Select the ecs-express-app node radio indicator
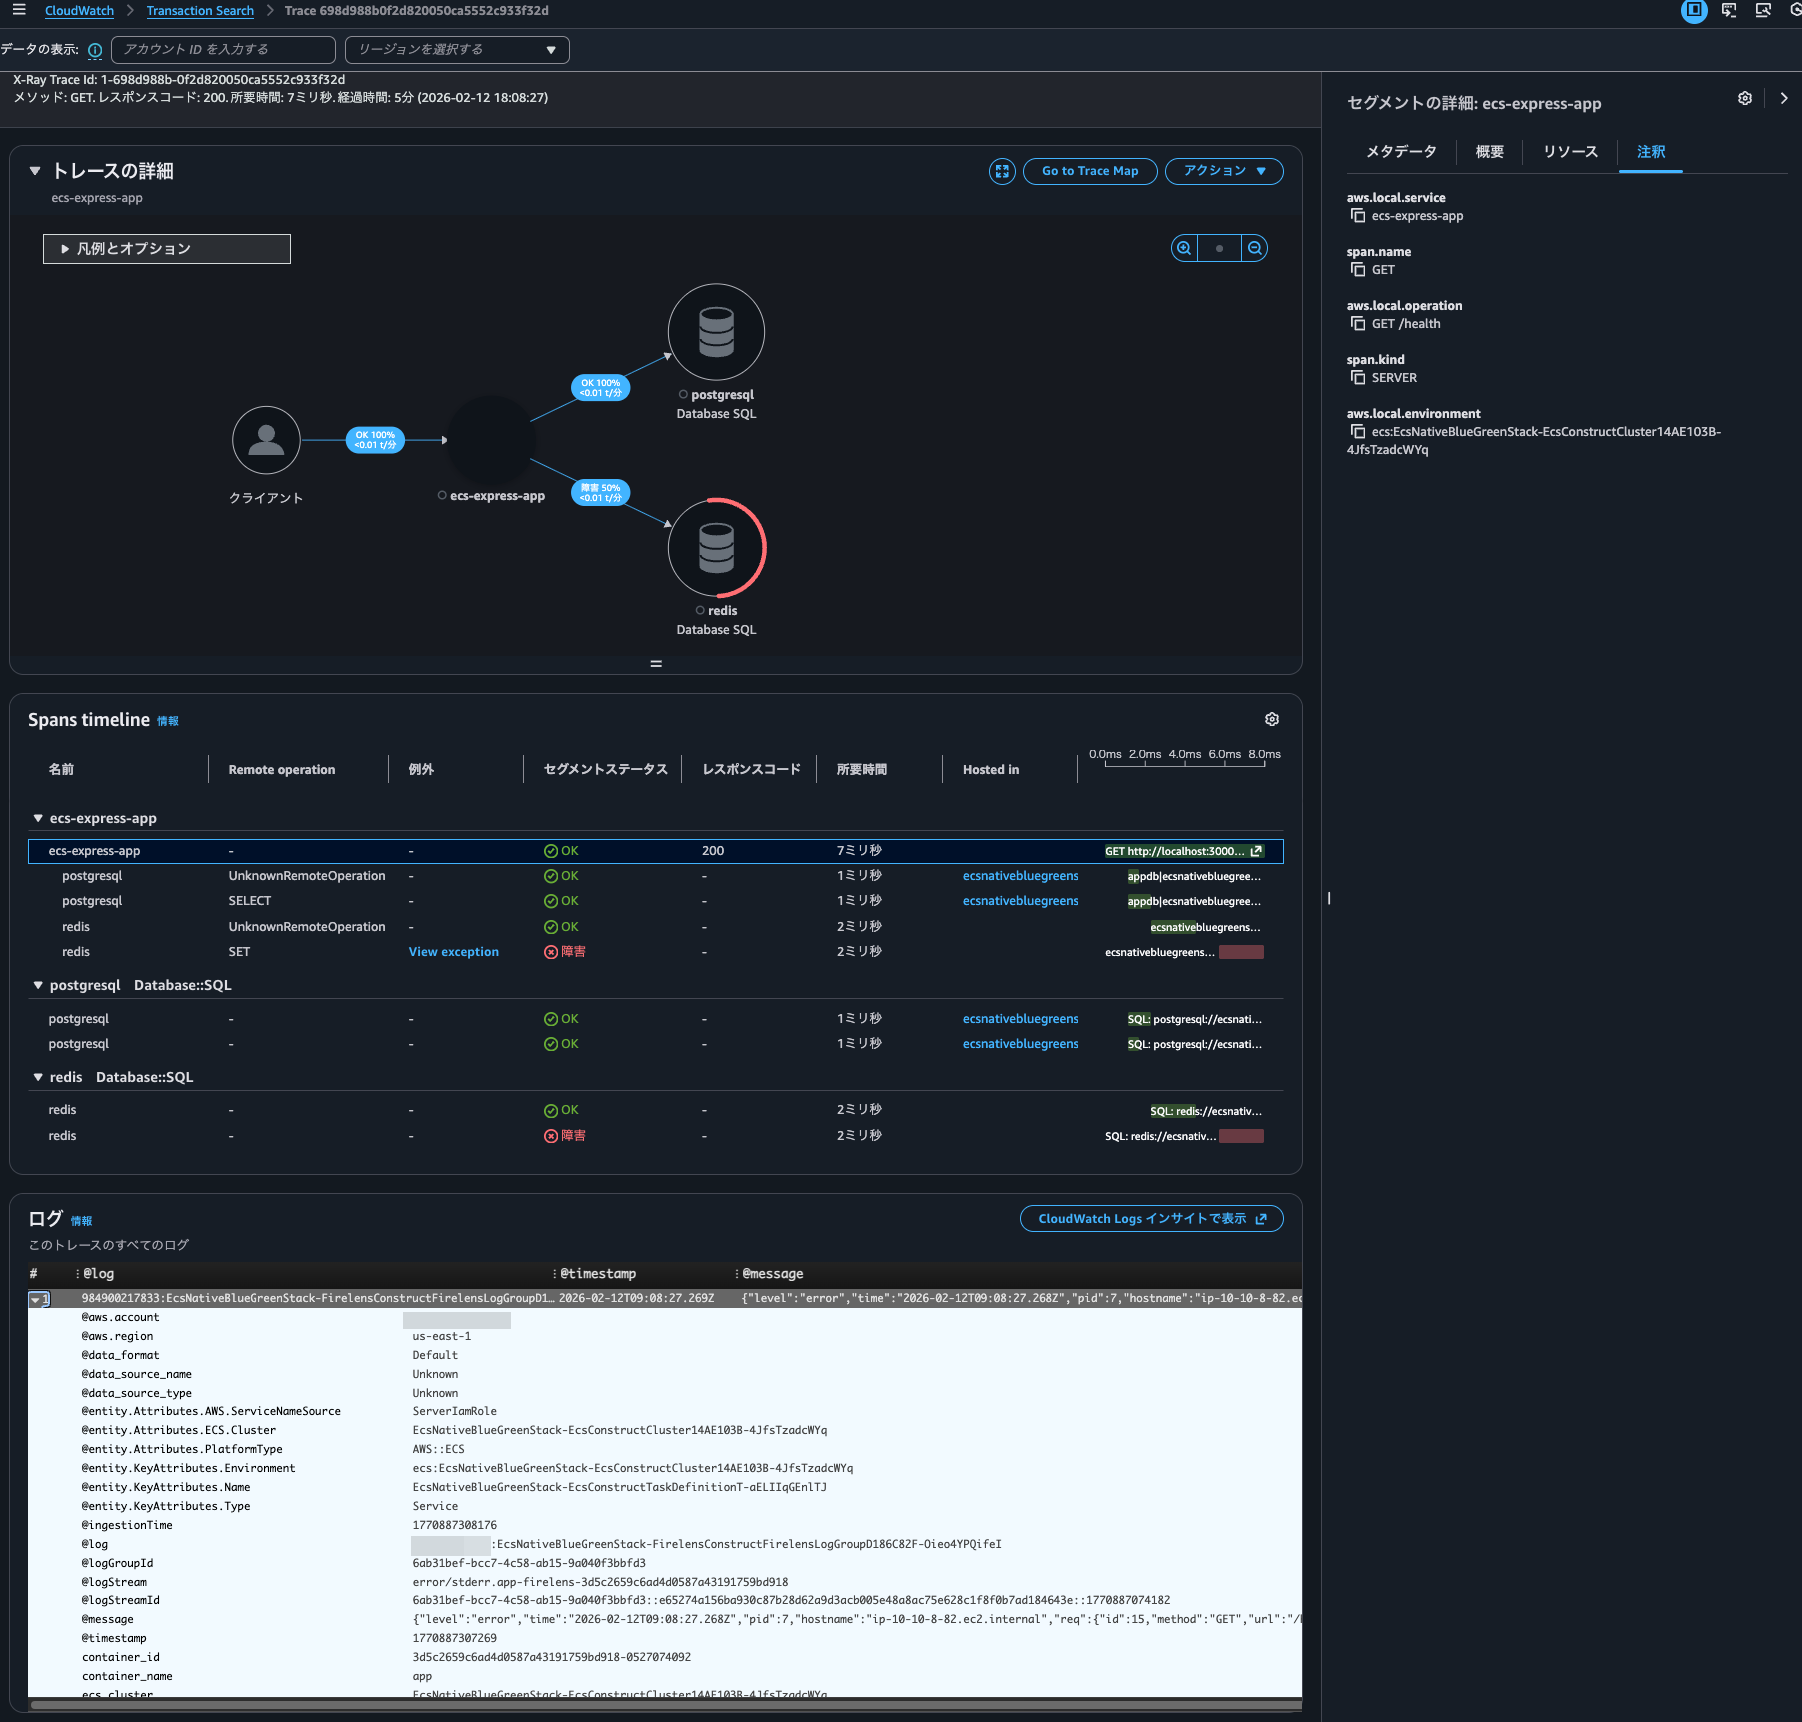Image resolution: width=1802 pixels, height=1722 pixels. click(x=442, y=496)
